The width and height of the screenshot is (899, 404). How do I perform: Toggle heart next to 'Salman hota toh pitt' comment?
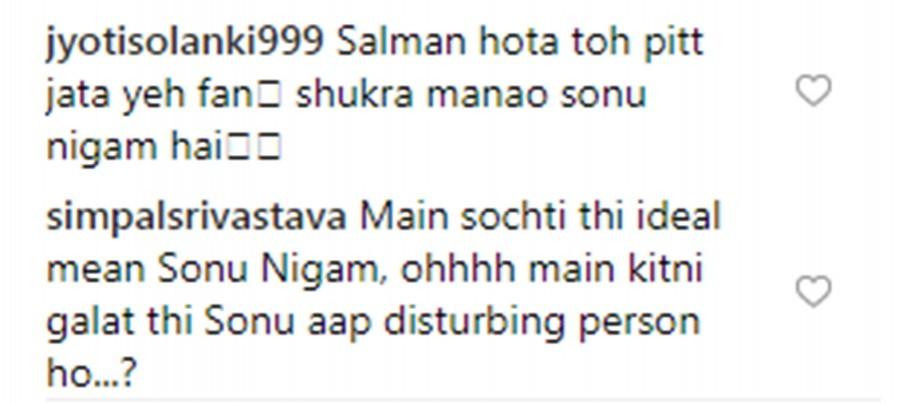[814, 91]
